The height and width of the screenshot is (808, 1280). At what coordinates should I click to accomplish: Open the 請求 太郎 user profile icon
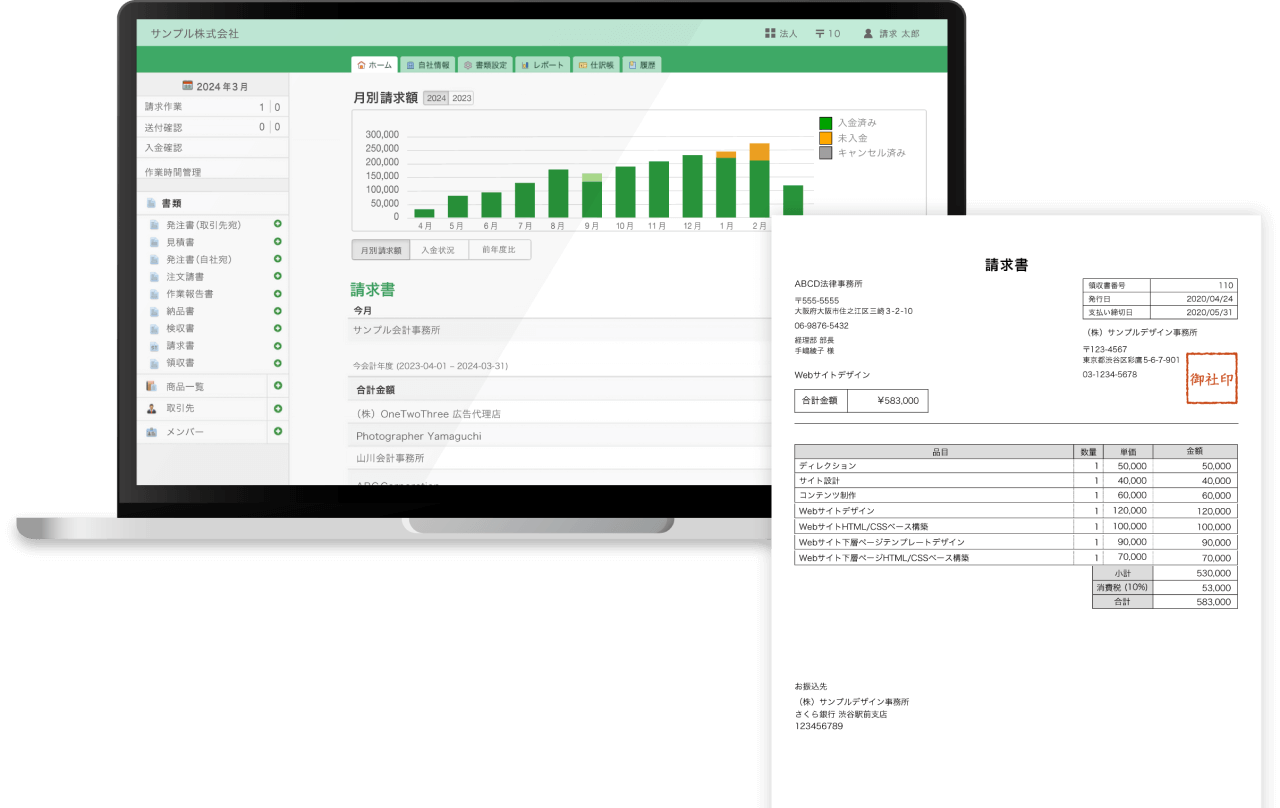click(868, 33)
